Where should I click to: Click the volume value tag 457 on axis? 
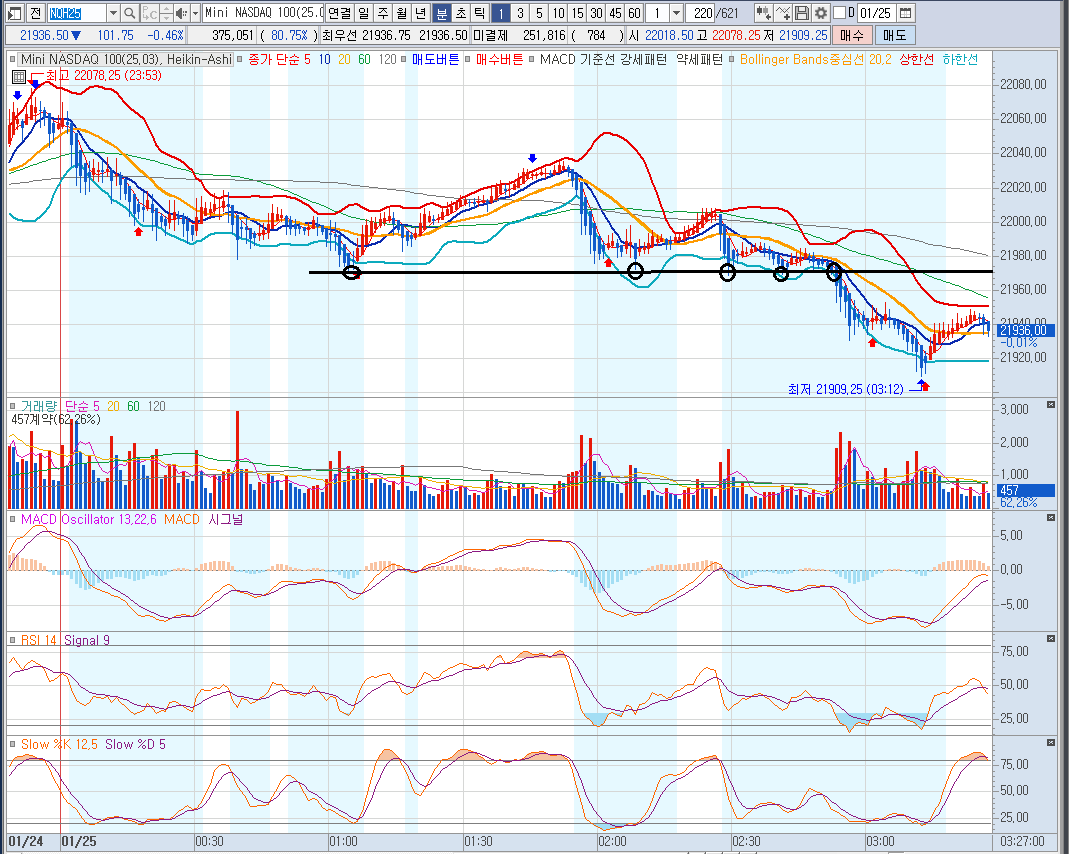pos(1025,490)
